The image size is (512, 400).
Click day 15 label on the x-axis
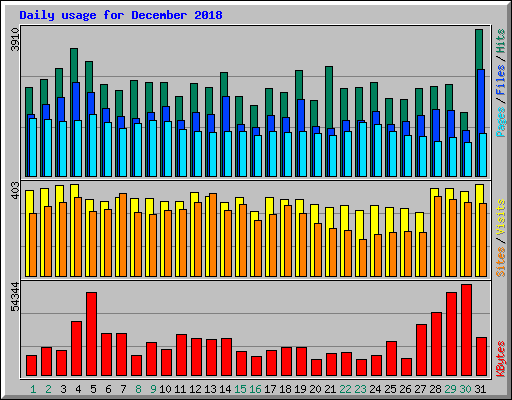(240, 389)
